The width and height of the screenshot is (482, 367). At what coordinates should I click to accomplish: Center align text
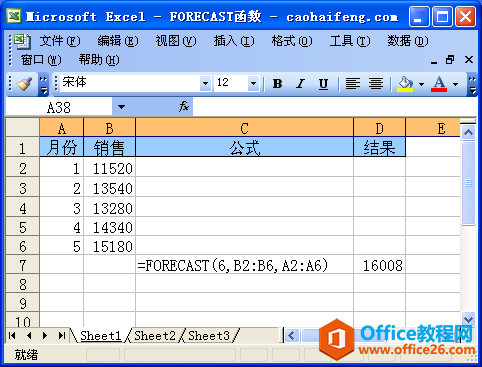tap(376, 83)
